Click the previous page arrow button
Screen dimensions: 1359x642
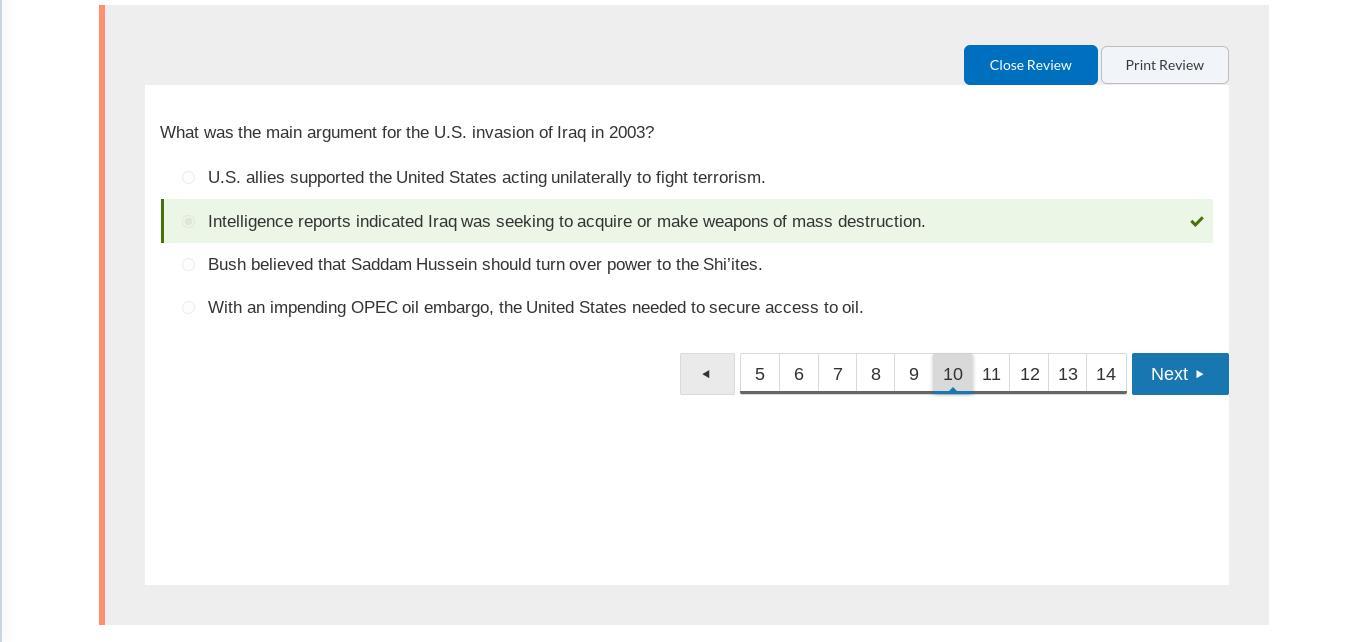pyautogui.click(x=707, y=374)
